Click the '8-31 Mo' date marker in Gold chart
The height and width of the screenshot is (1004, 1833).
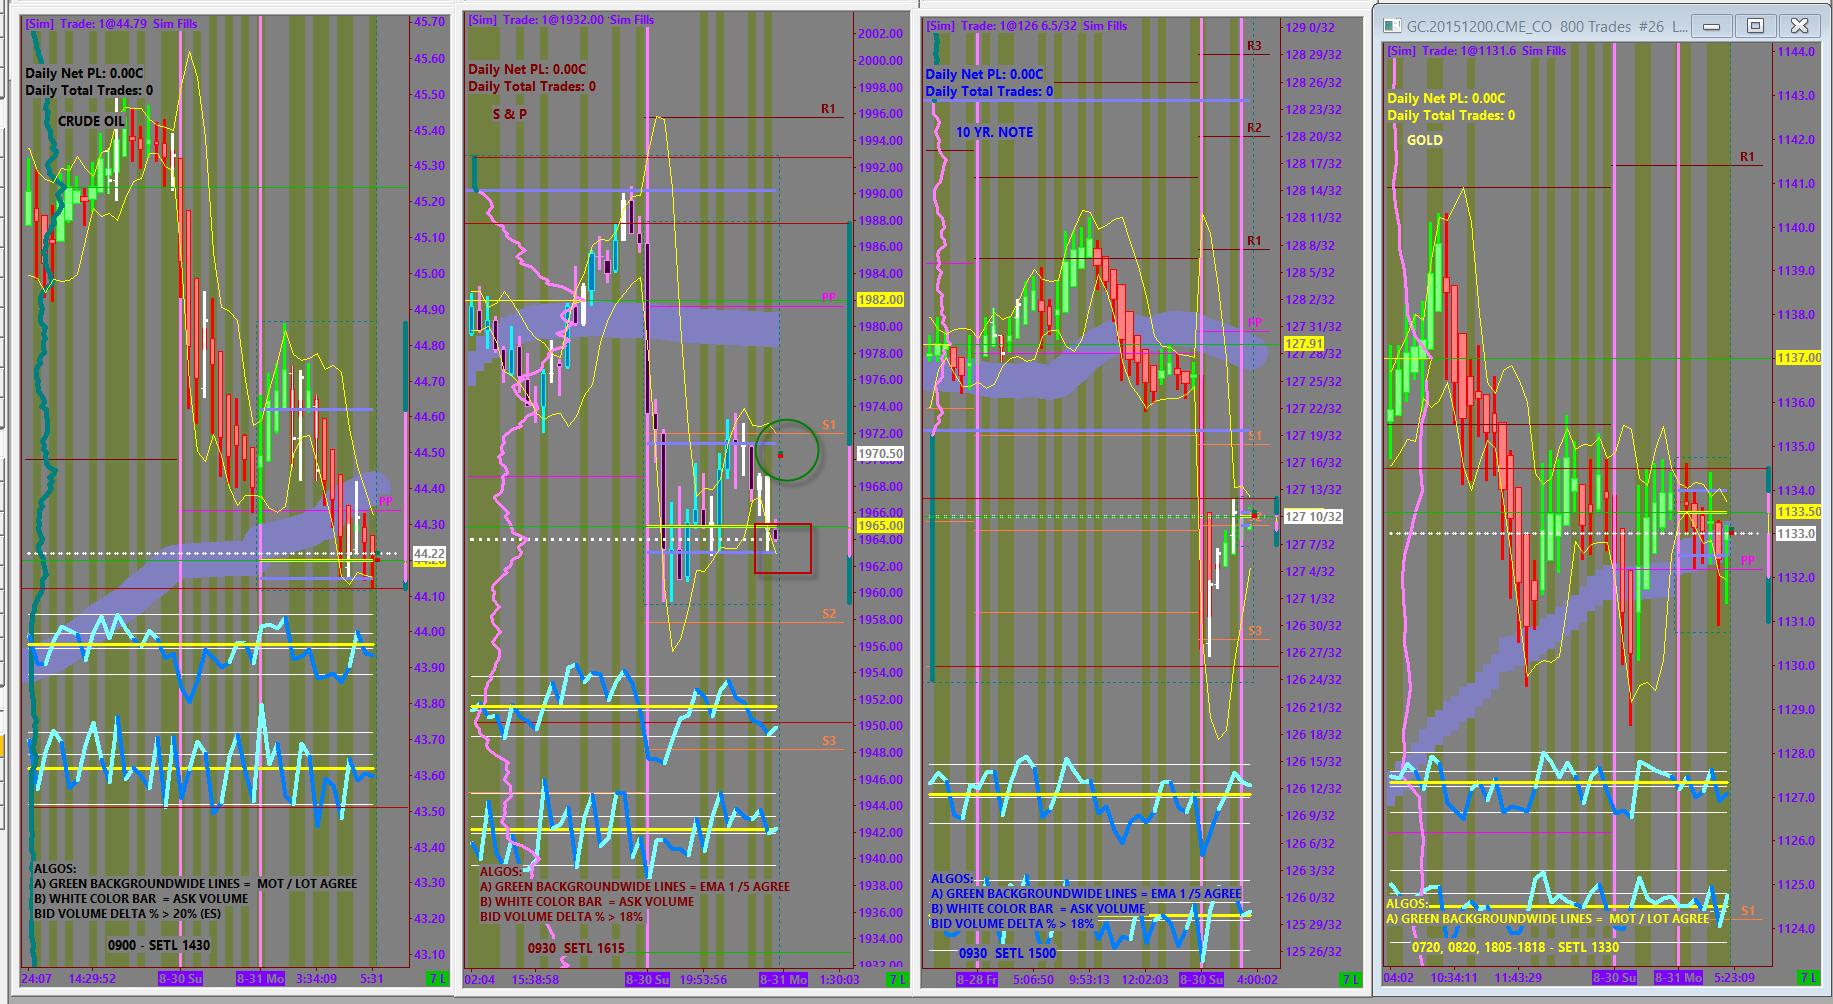tap(1677, 978)
